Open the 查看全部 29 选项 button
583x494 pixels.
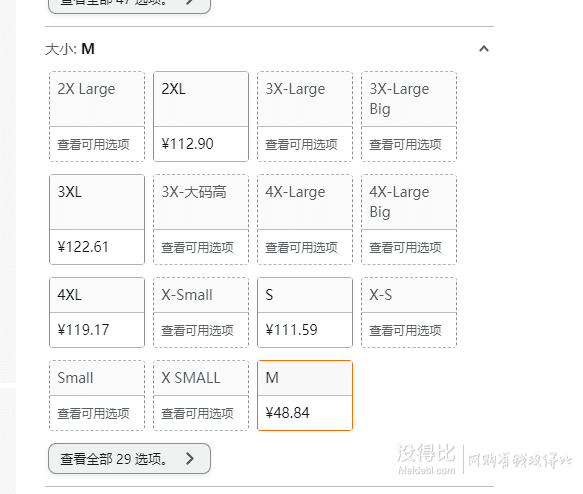[129, 458]
